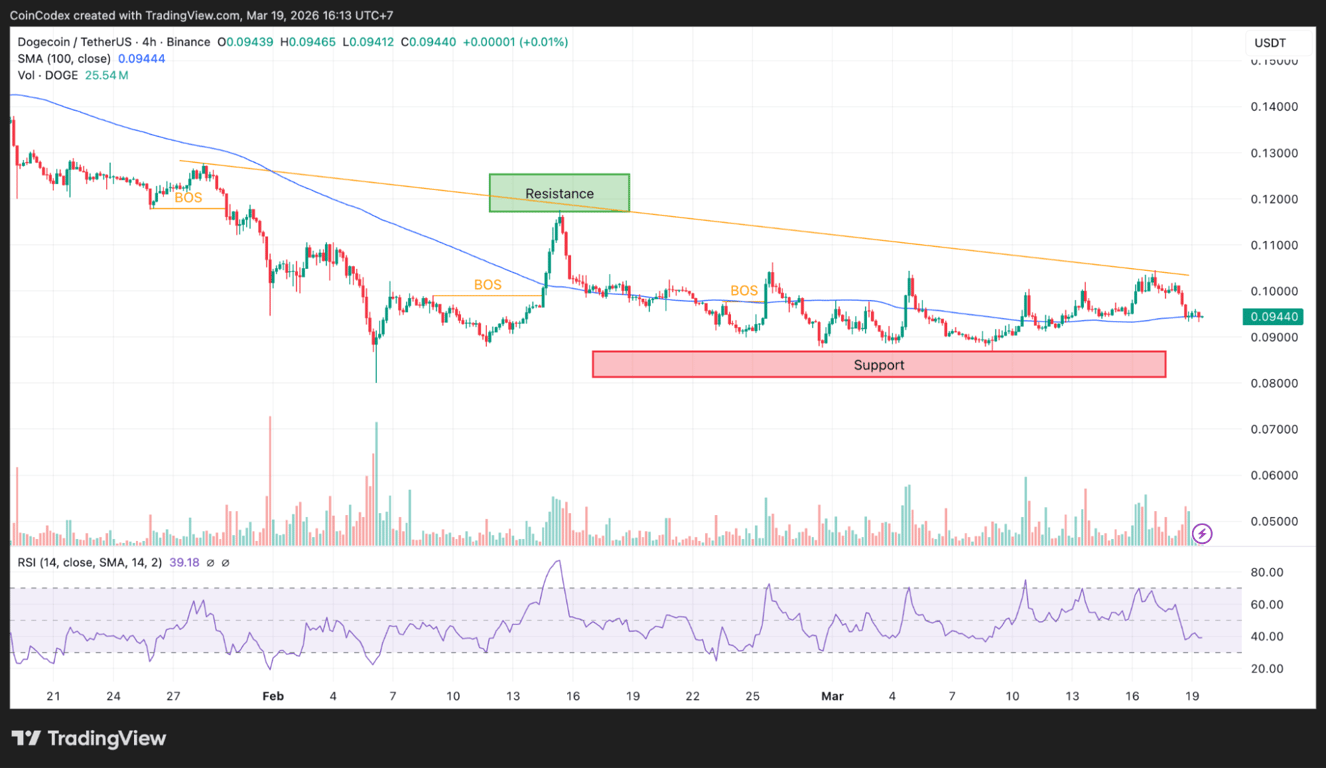Click the BOS annotation near the Feb lows
1326x768 pixels.
[x=487, y=285]
